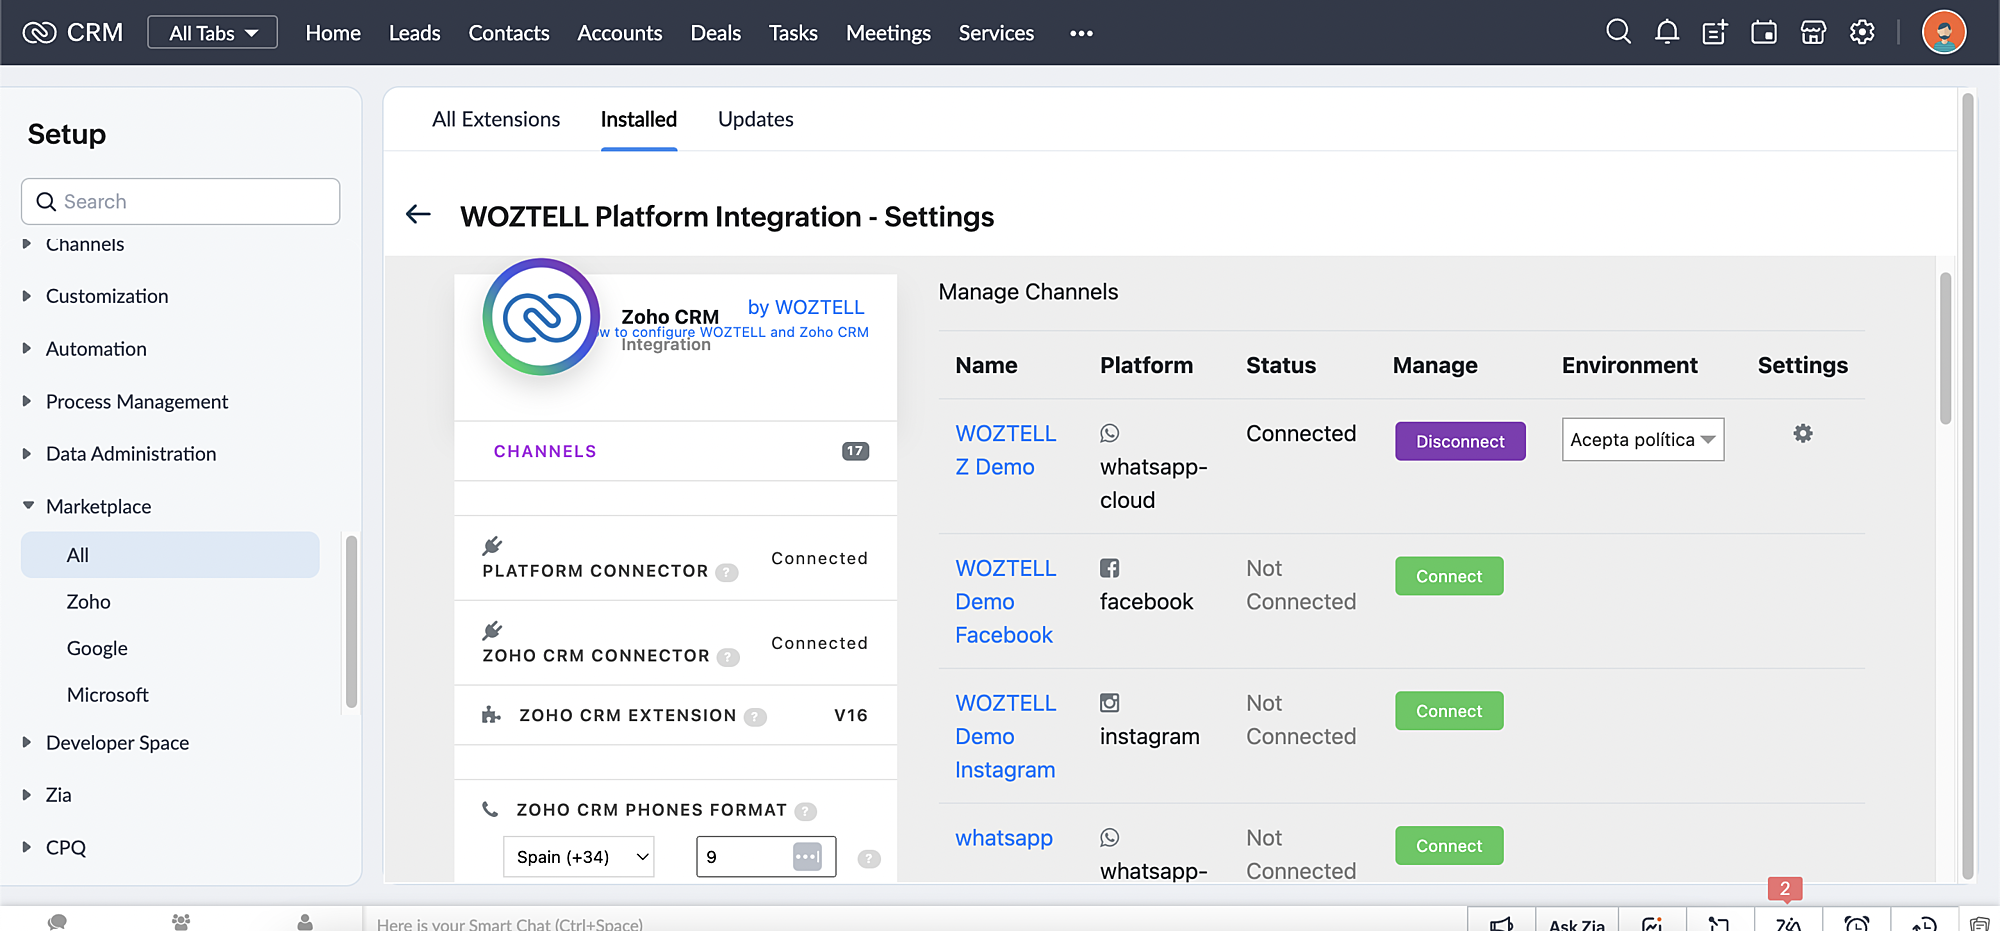Viewport: 2000px width, 931px height.
Task: Open the All Tabs dropdown
Action: coord(212,33)
